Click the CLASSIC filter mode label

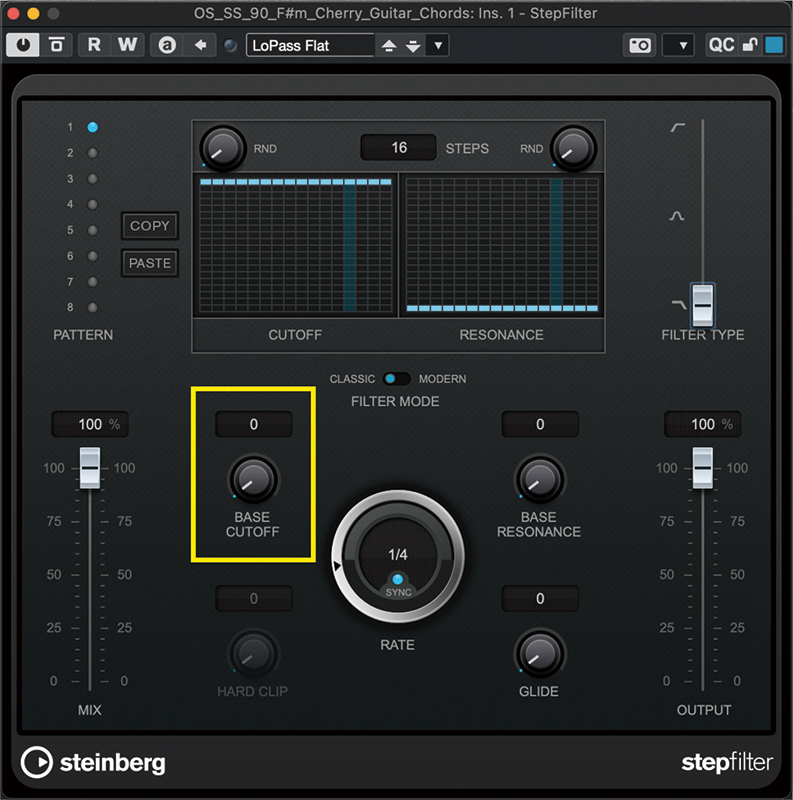(352, 379)
